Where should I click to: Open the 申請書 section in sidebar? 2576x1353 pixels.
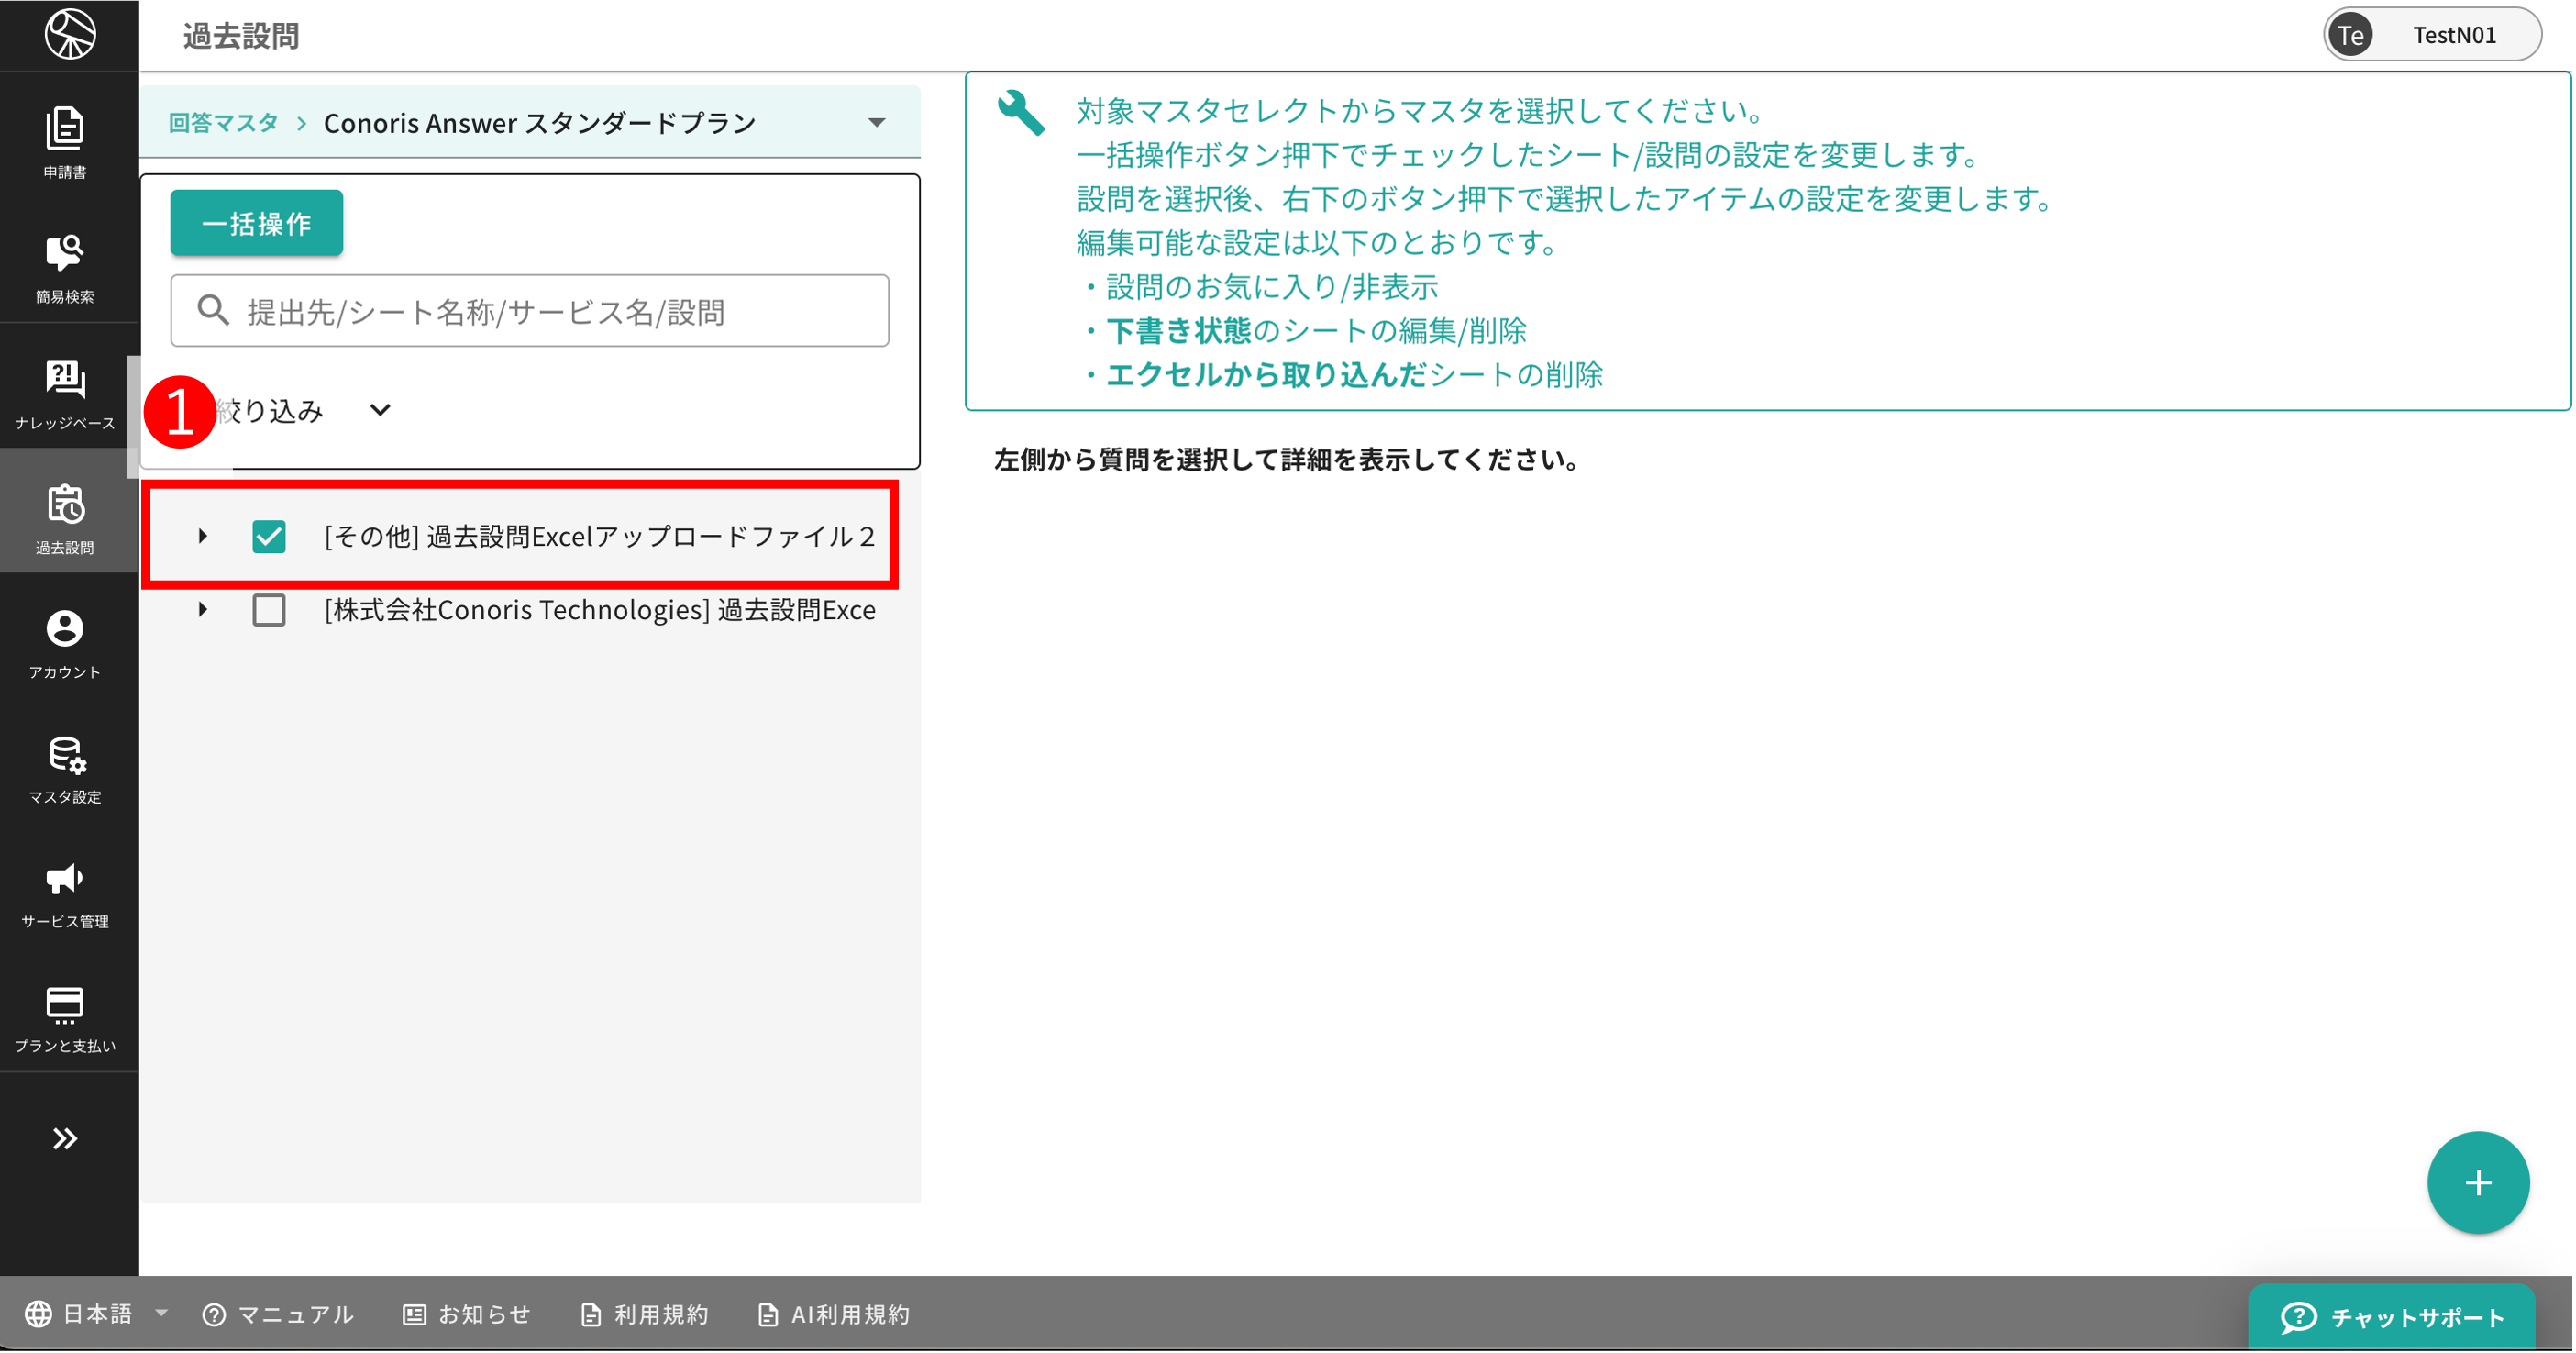tap(64, 145)
